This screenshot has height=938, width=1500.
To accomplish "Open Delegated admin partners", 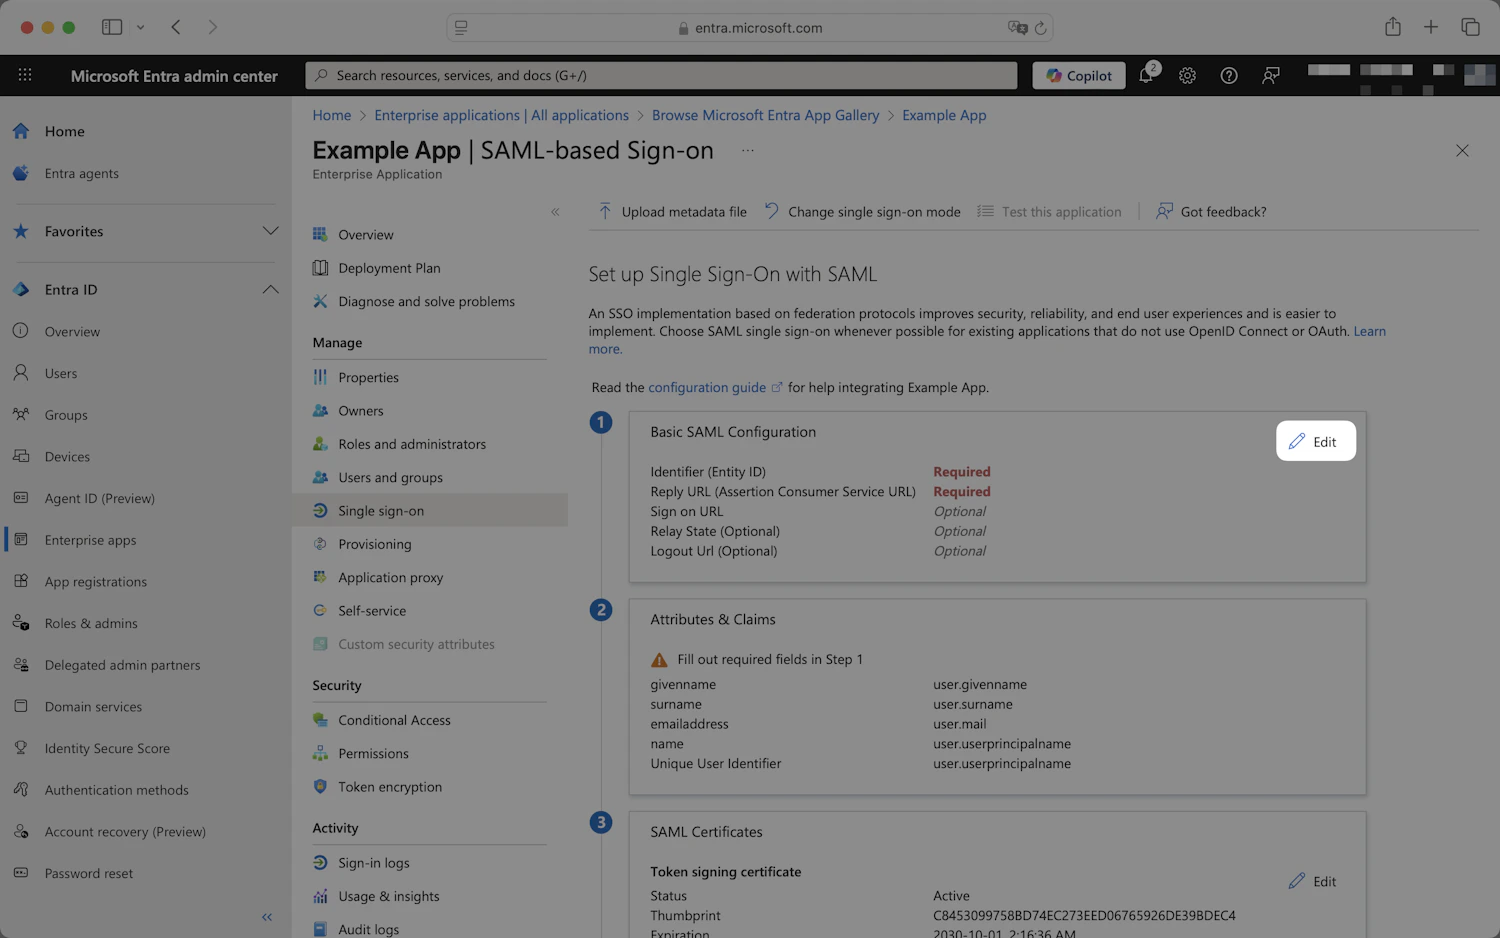I will [x=122, y=665].
